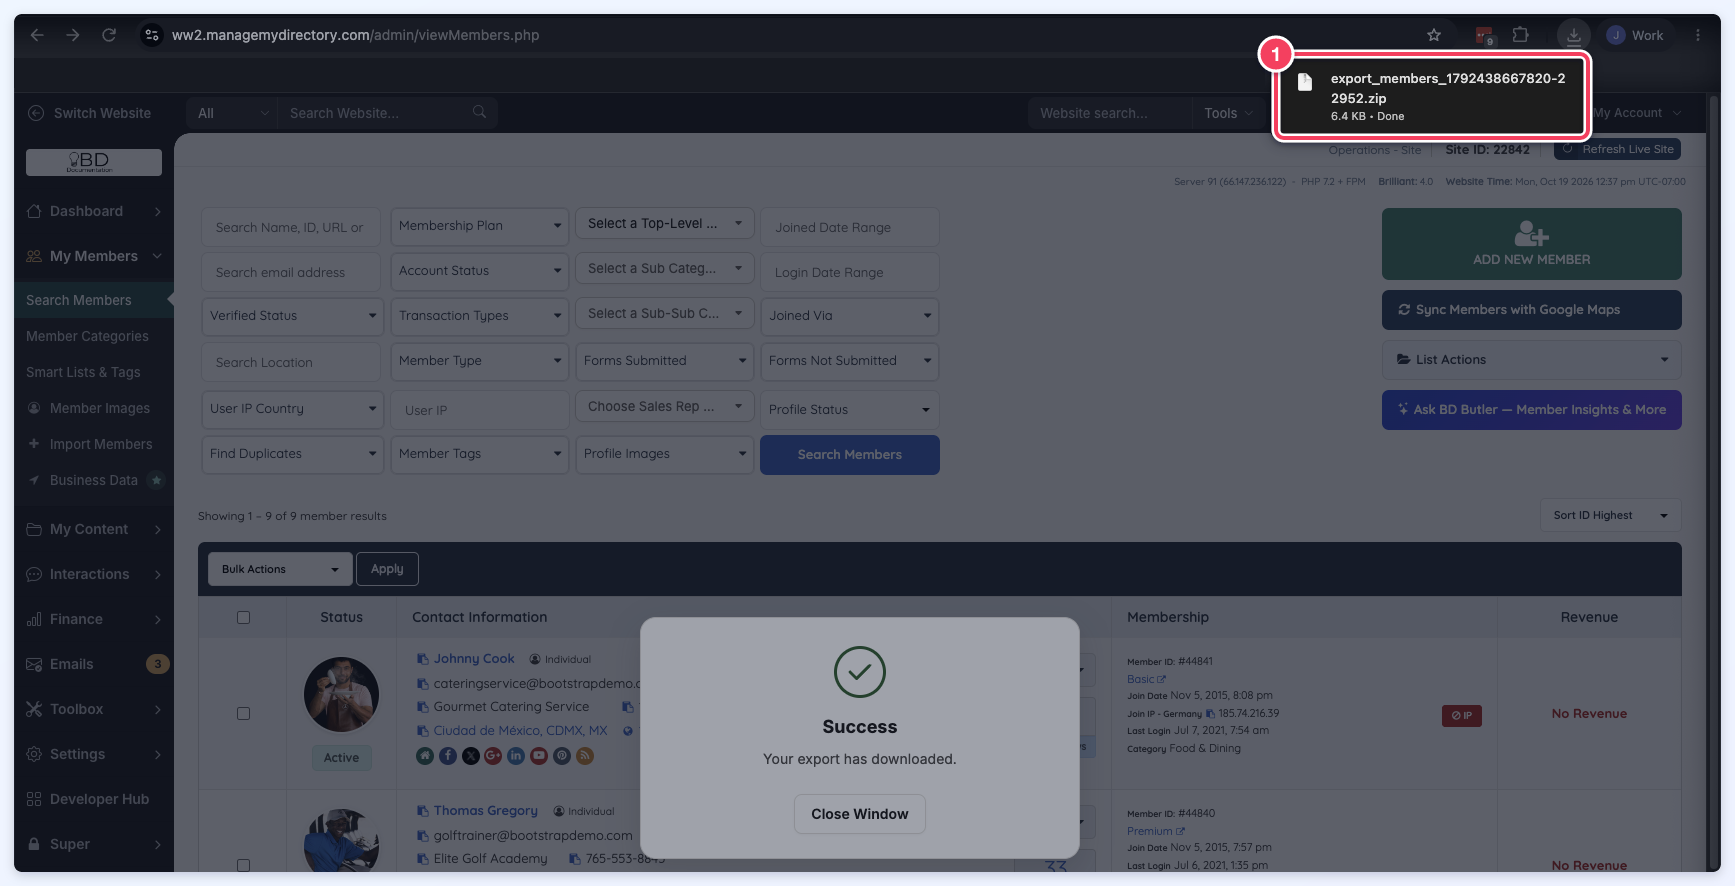Open Smart Lists & Tags in sidebar
1735x886 pixels.
tap(83, 372)
